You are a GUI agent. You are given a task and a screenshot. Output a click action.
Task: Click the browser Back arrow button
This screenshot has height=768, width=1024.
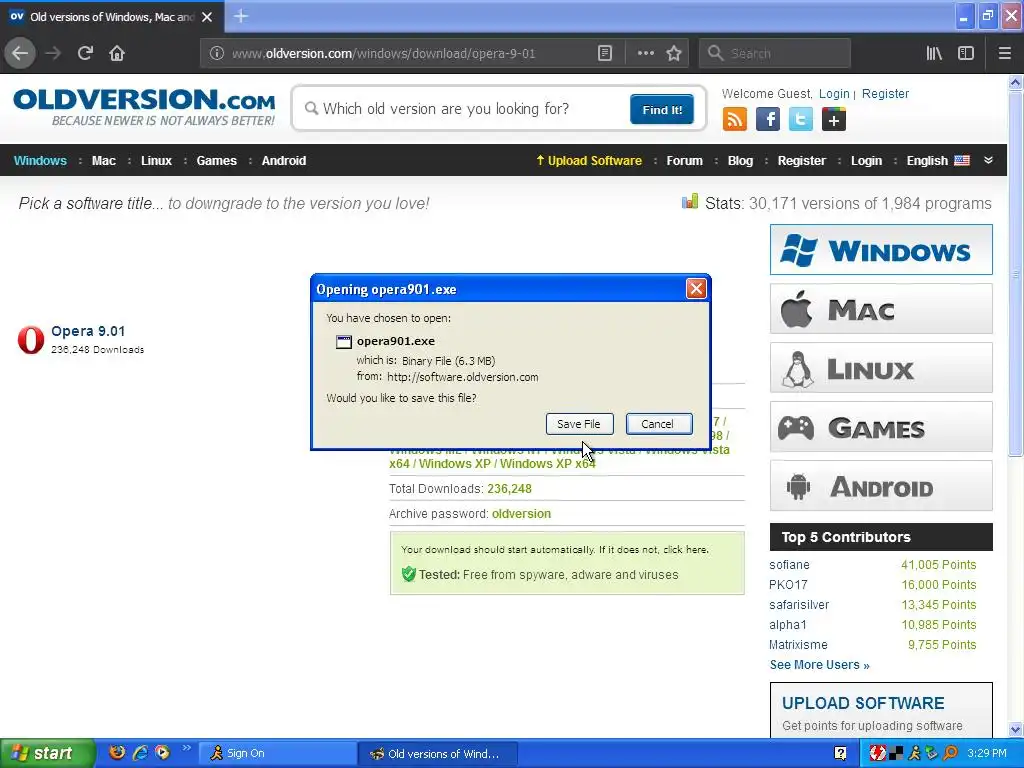tap(20, 53)
